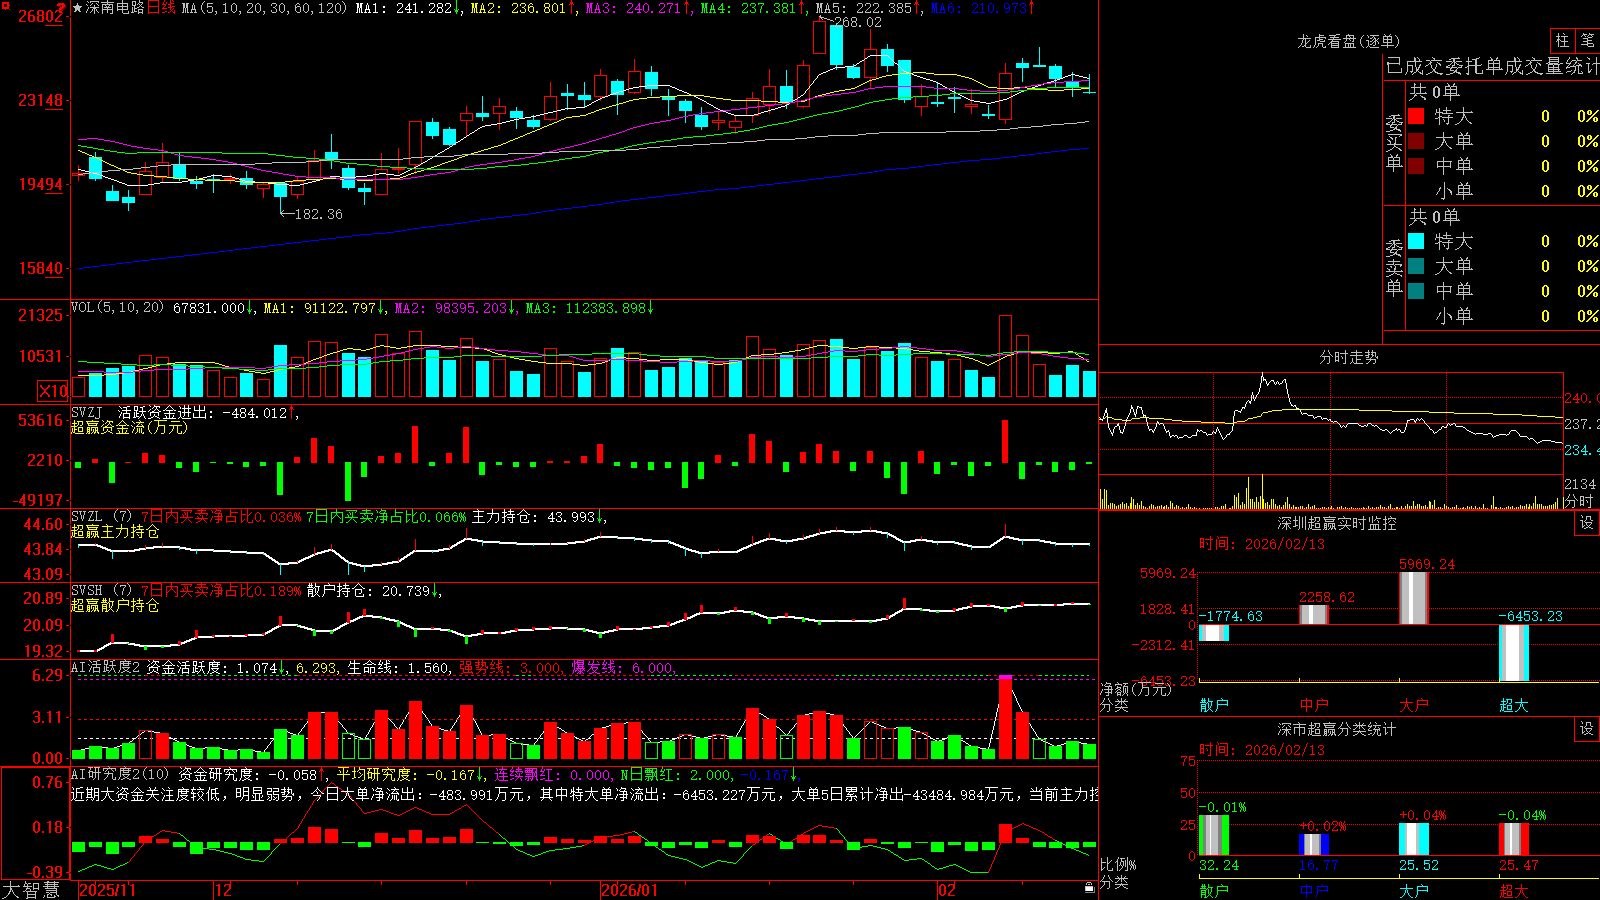The width and height of the screenshot is (1600, 900).
Task: Click teal 大单 sell-order color swatch
Action: 1416,266
